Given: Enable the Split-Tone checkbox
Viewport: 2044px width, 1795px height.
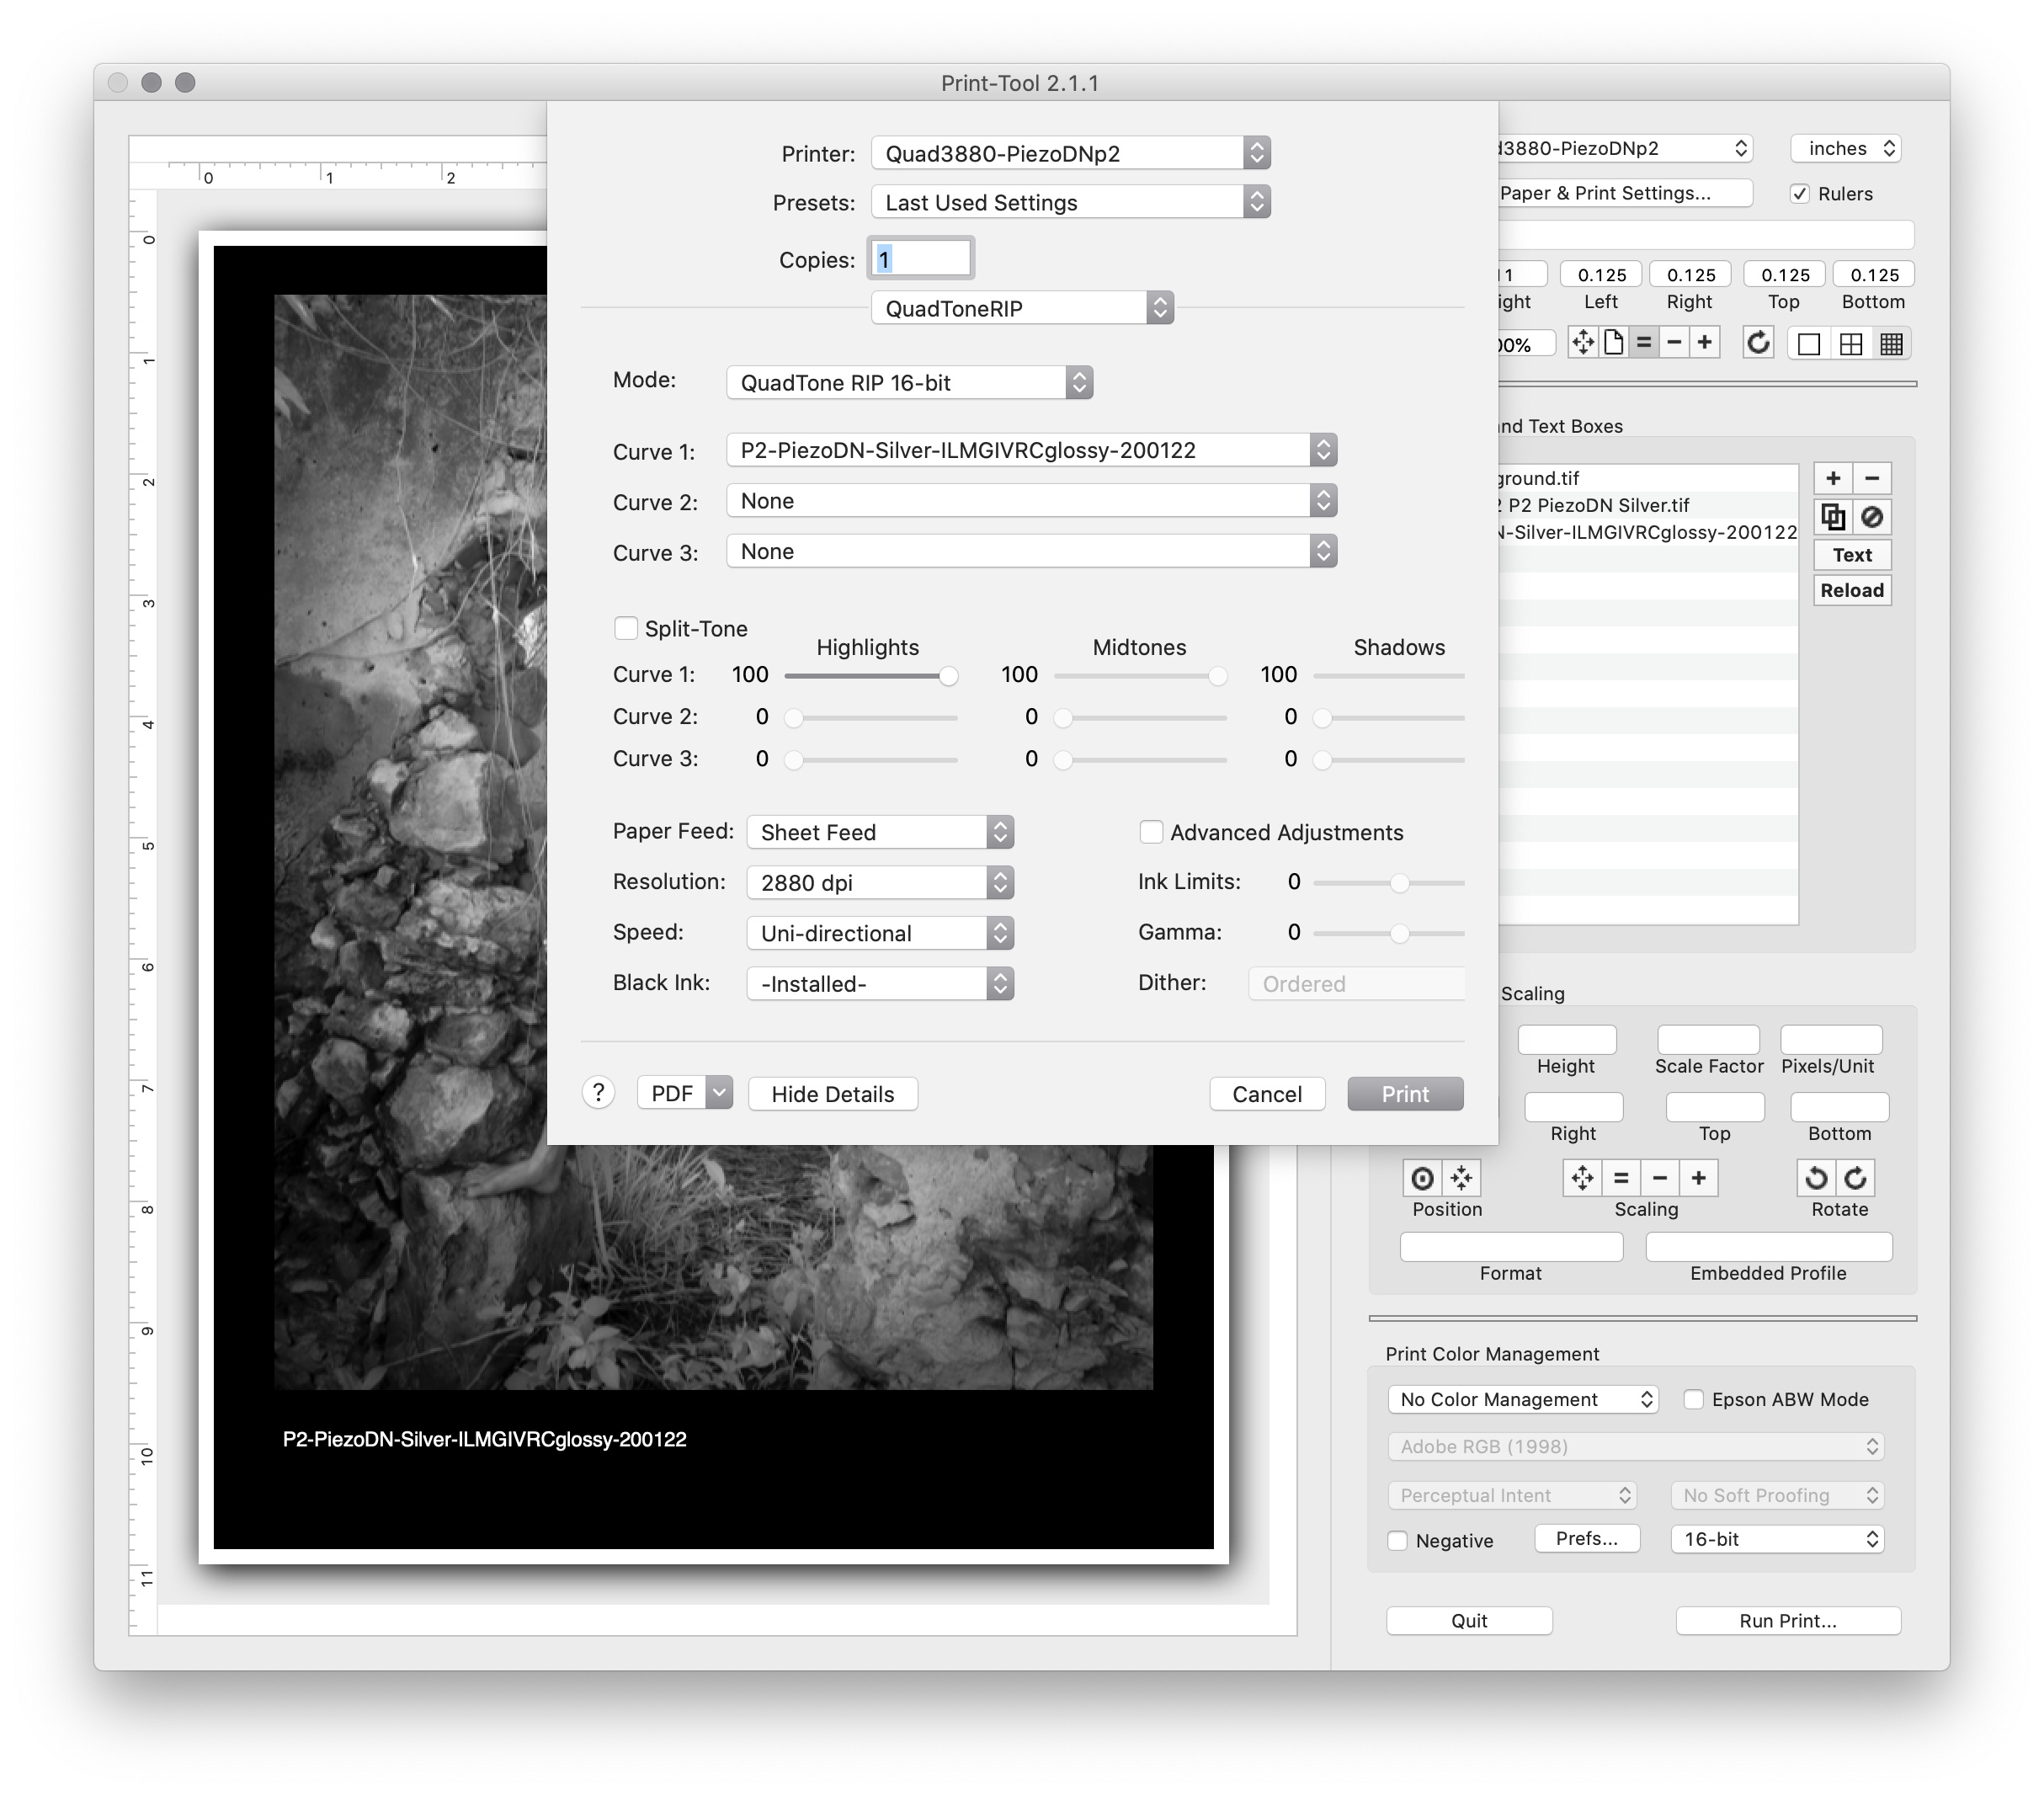Looking at the screenshot, I should [x=626, y=628].
